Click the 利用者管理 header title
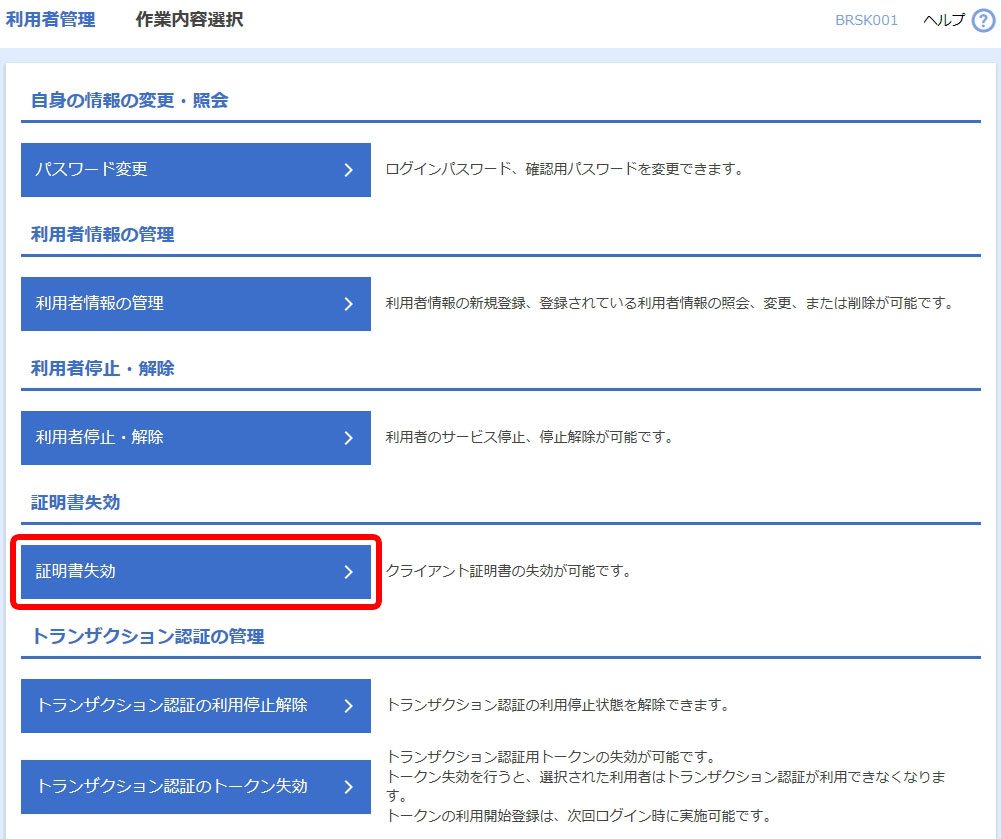Image resolution: width=1001 pixels, height=839 pixels. tap(50, 20)
